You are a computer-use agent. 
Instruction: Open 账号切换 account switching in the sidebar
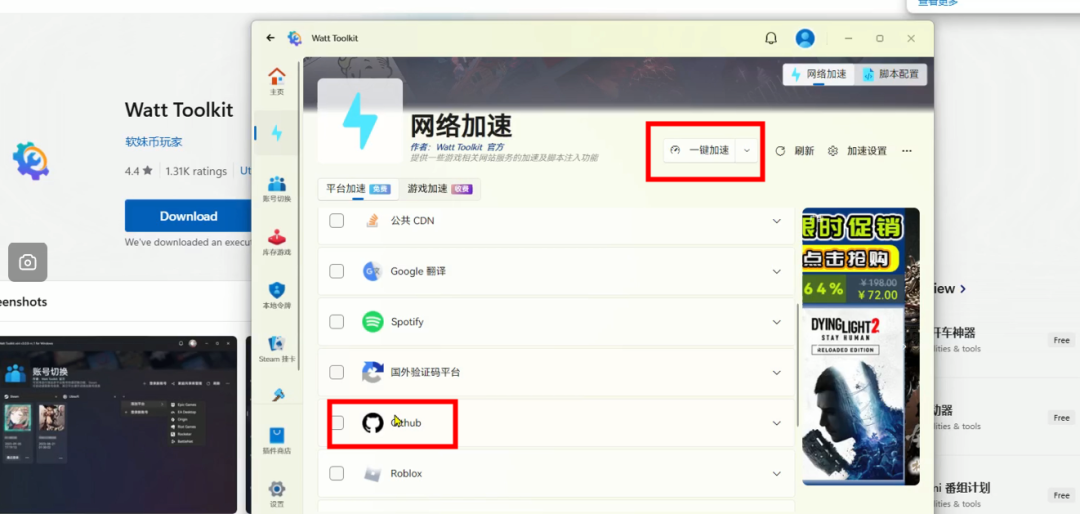(x=276, y=188)
